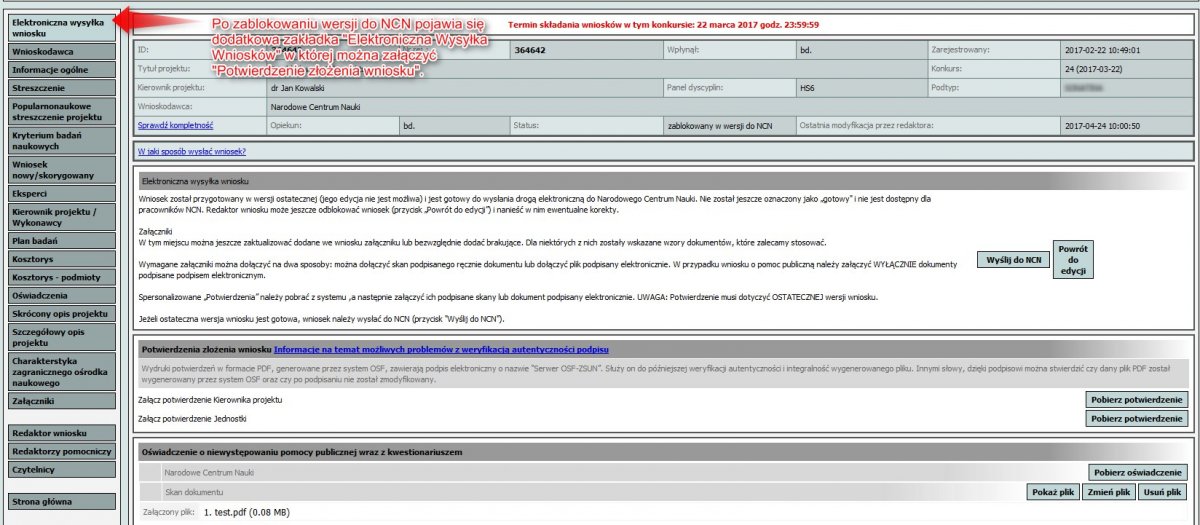
Task: Click the Powrót do edycji button
Action: pyautogui.click(x=1072, y=259)
